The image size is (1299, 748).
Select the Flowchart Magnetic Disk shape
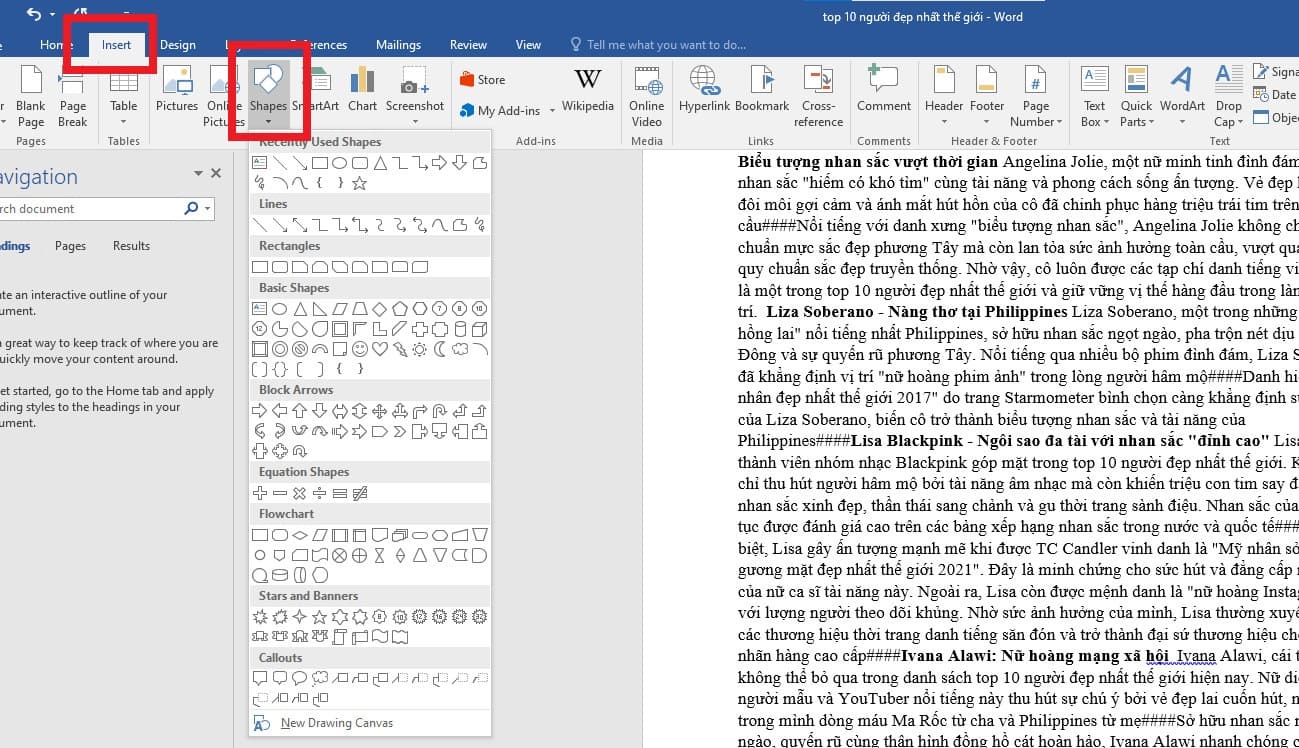[x=280, y=576]
